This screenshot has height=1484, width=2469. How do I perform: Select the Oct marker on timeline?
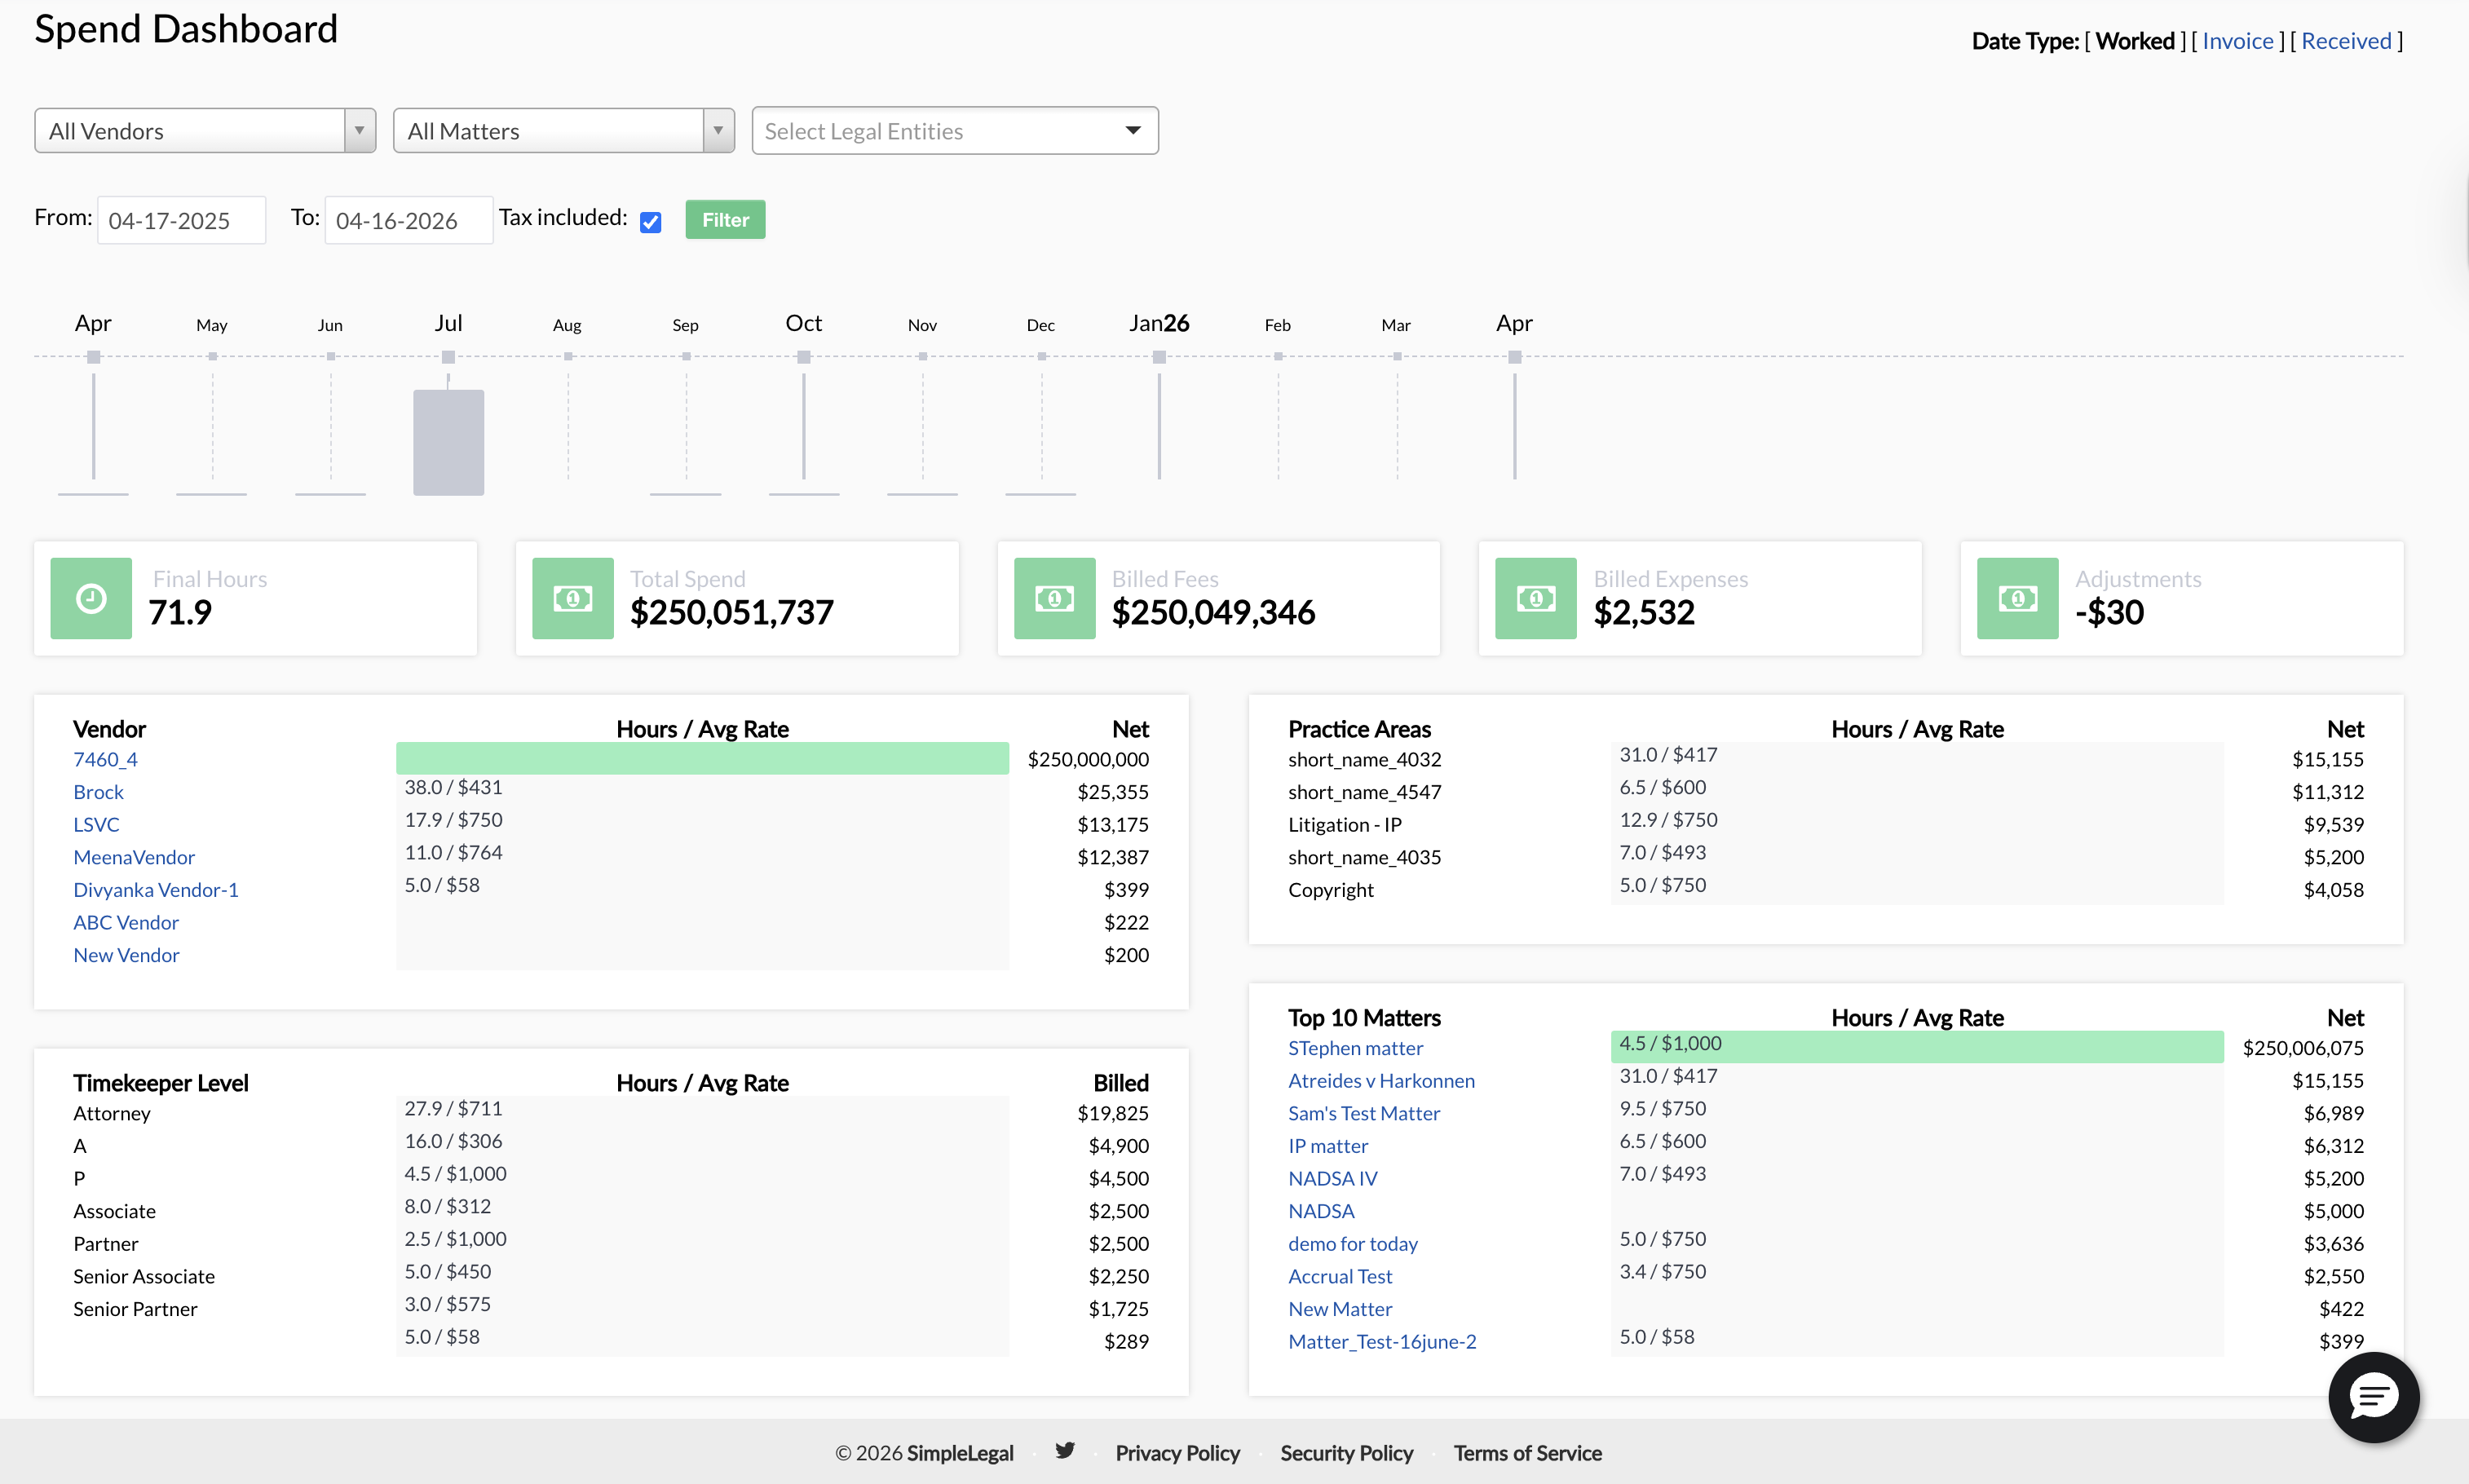[x=804, y=357]
